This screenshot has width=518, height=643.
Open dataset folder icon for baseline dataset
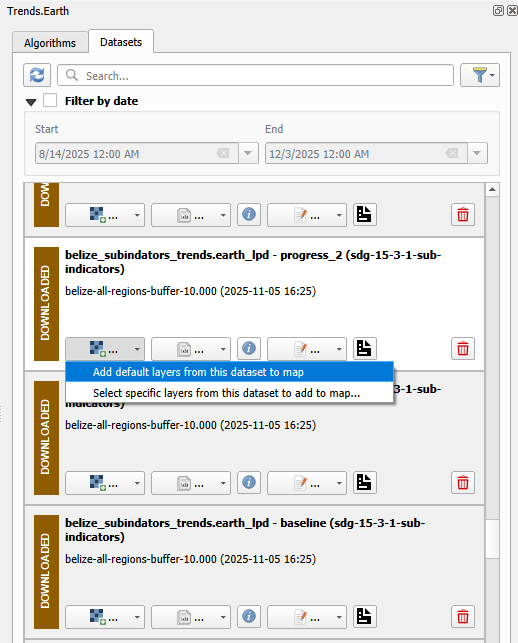365,616
